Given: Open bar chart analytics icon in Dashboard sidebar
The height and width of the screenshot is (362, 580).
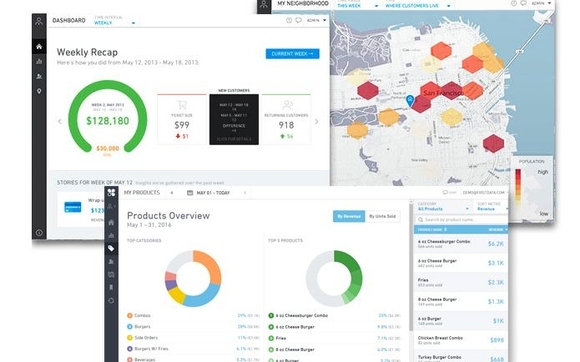Looking at the screenshot, I should point(39,61).
